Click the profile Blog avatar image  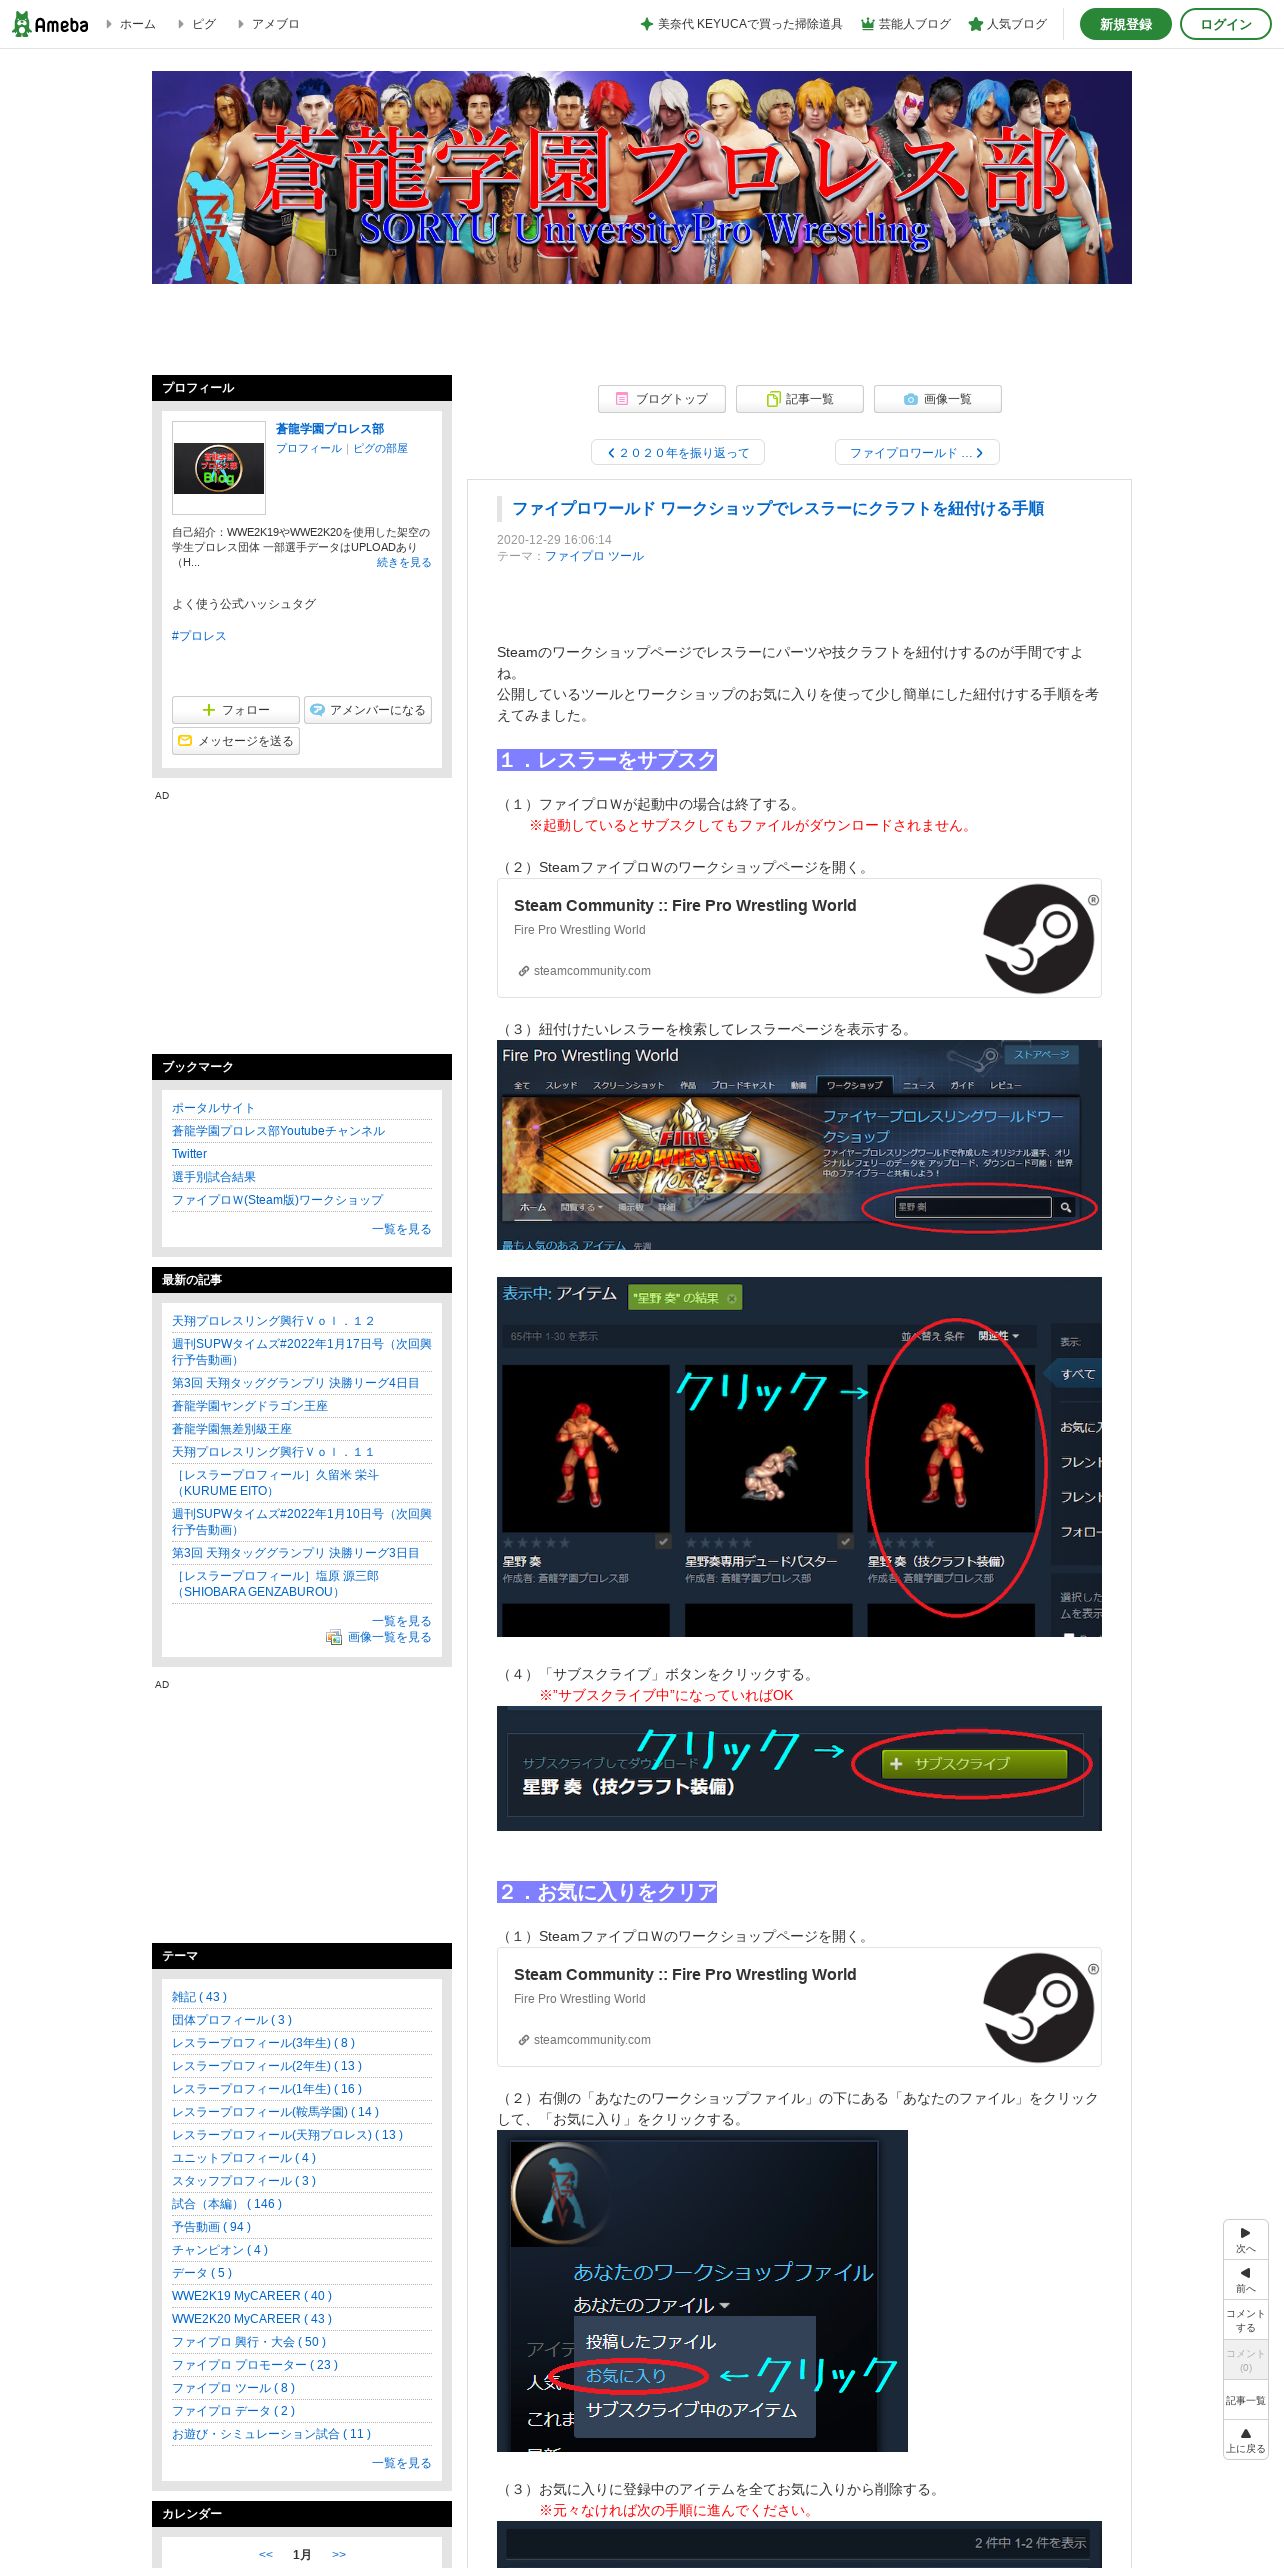(x=219, y=468)
